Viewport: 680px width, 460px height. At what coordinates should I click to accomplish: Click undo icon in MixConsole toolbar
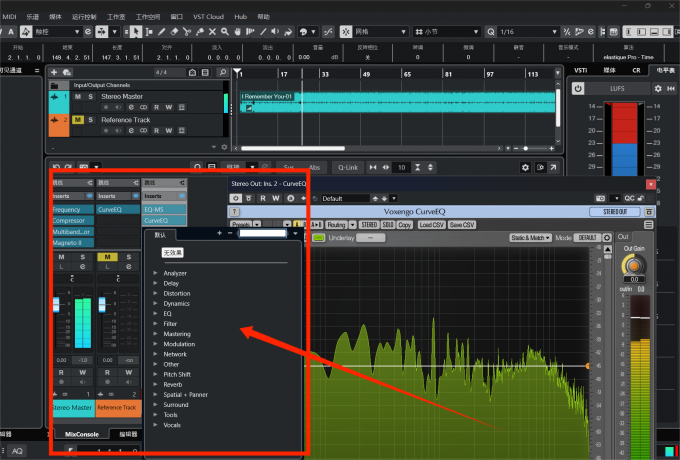coord(56,167)
